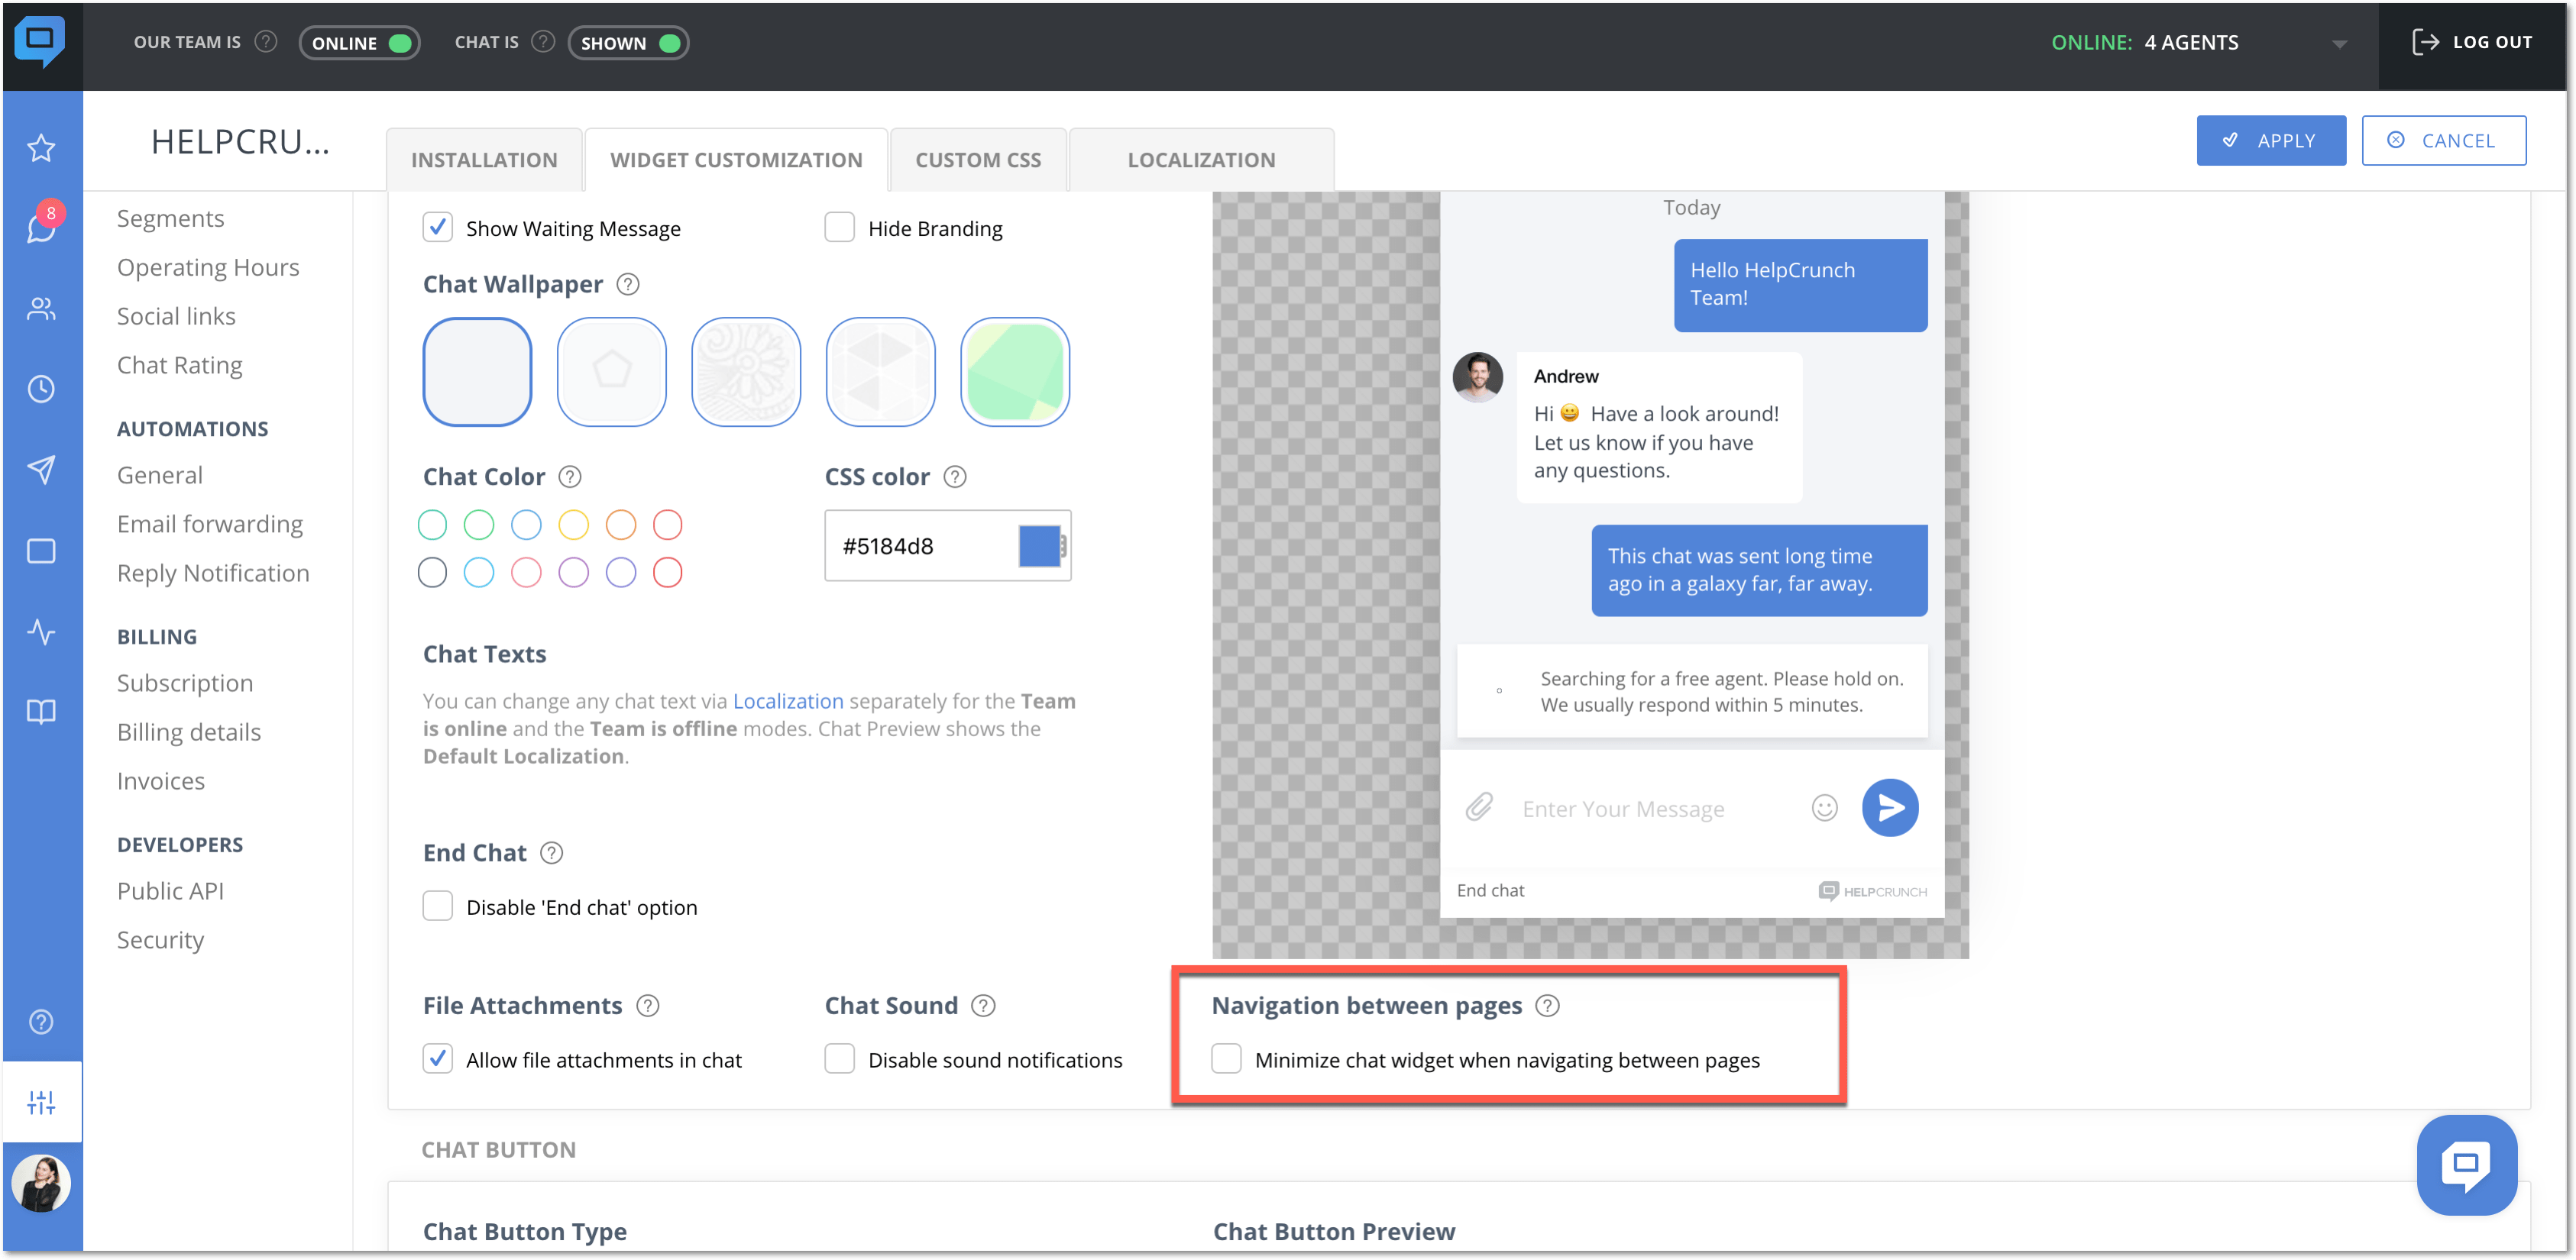Open the knowledge base book icon
Screen dimensions: 2576x1260
(x=41, y=712)
